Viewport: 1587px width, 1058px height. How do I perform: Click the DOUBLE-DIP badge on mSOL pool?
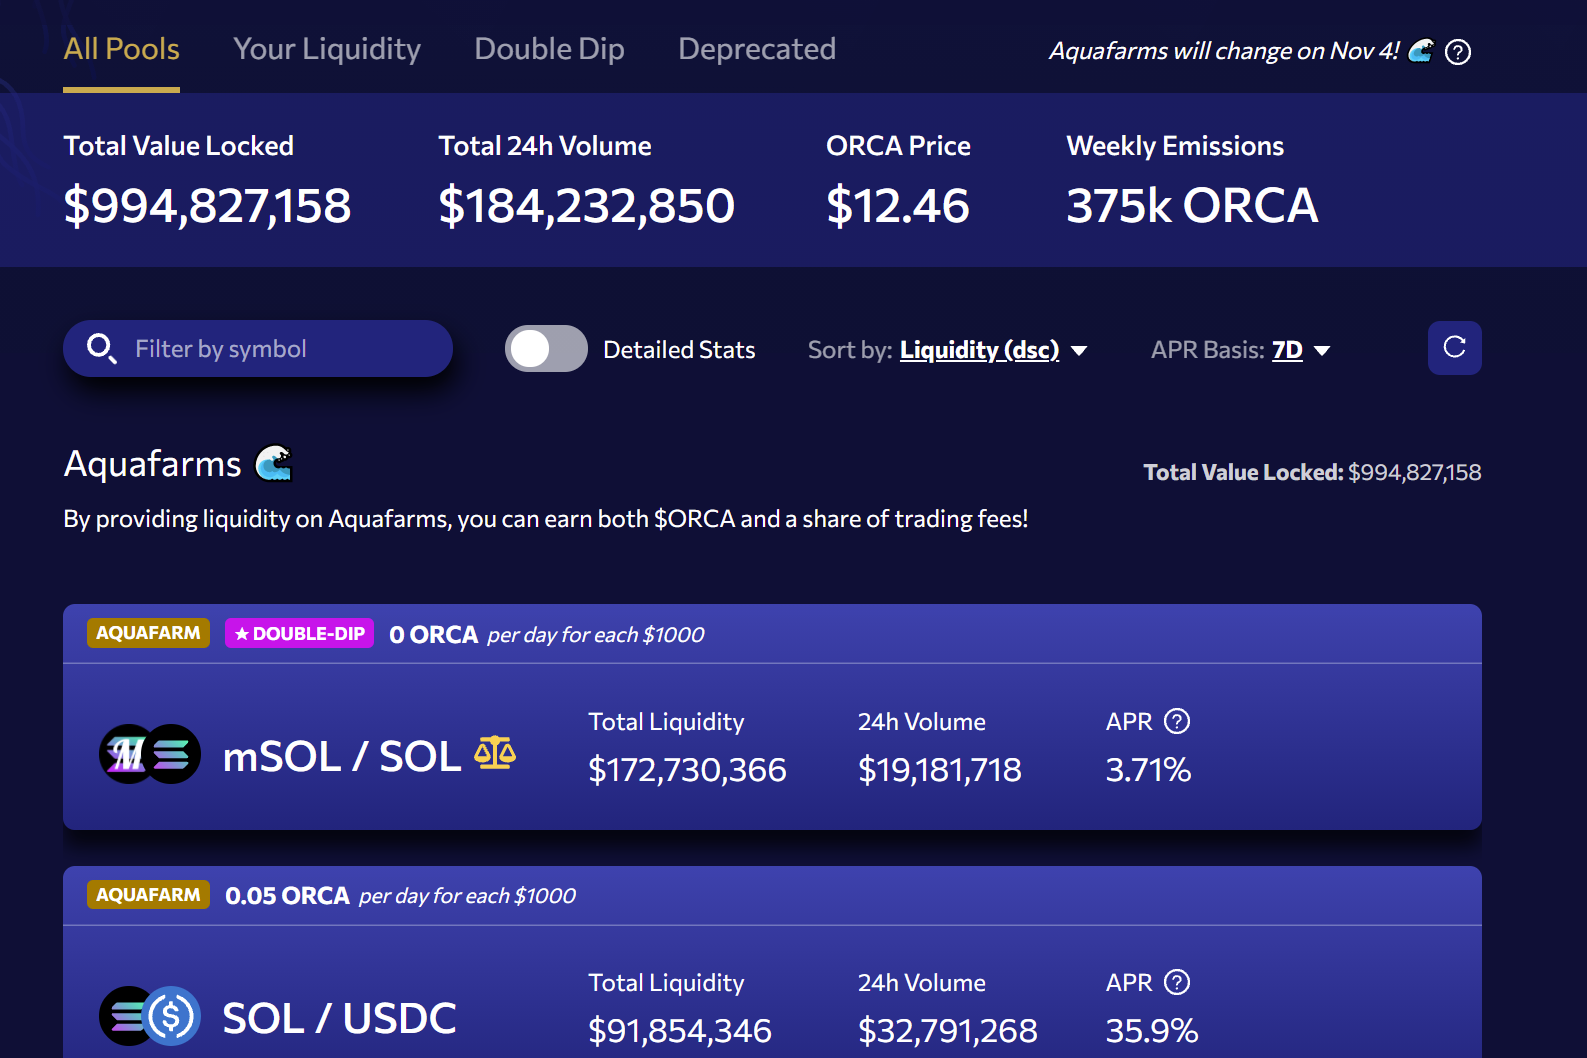click(299, 633)
